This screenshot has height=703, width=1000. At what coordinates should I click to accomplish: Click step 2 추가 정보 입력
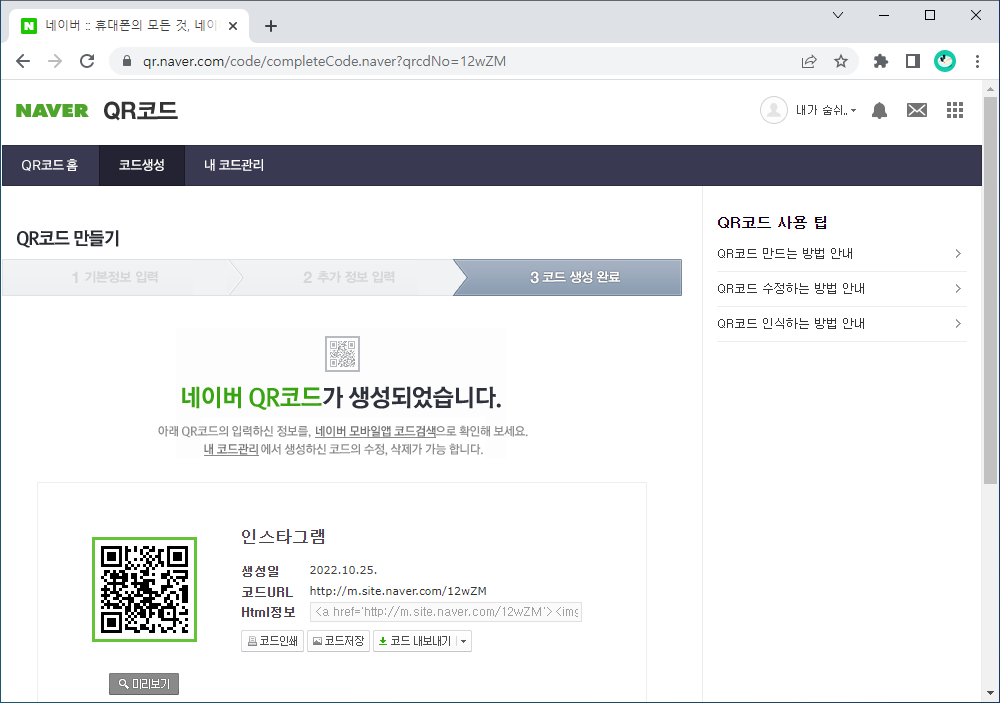coord(349,278)
